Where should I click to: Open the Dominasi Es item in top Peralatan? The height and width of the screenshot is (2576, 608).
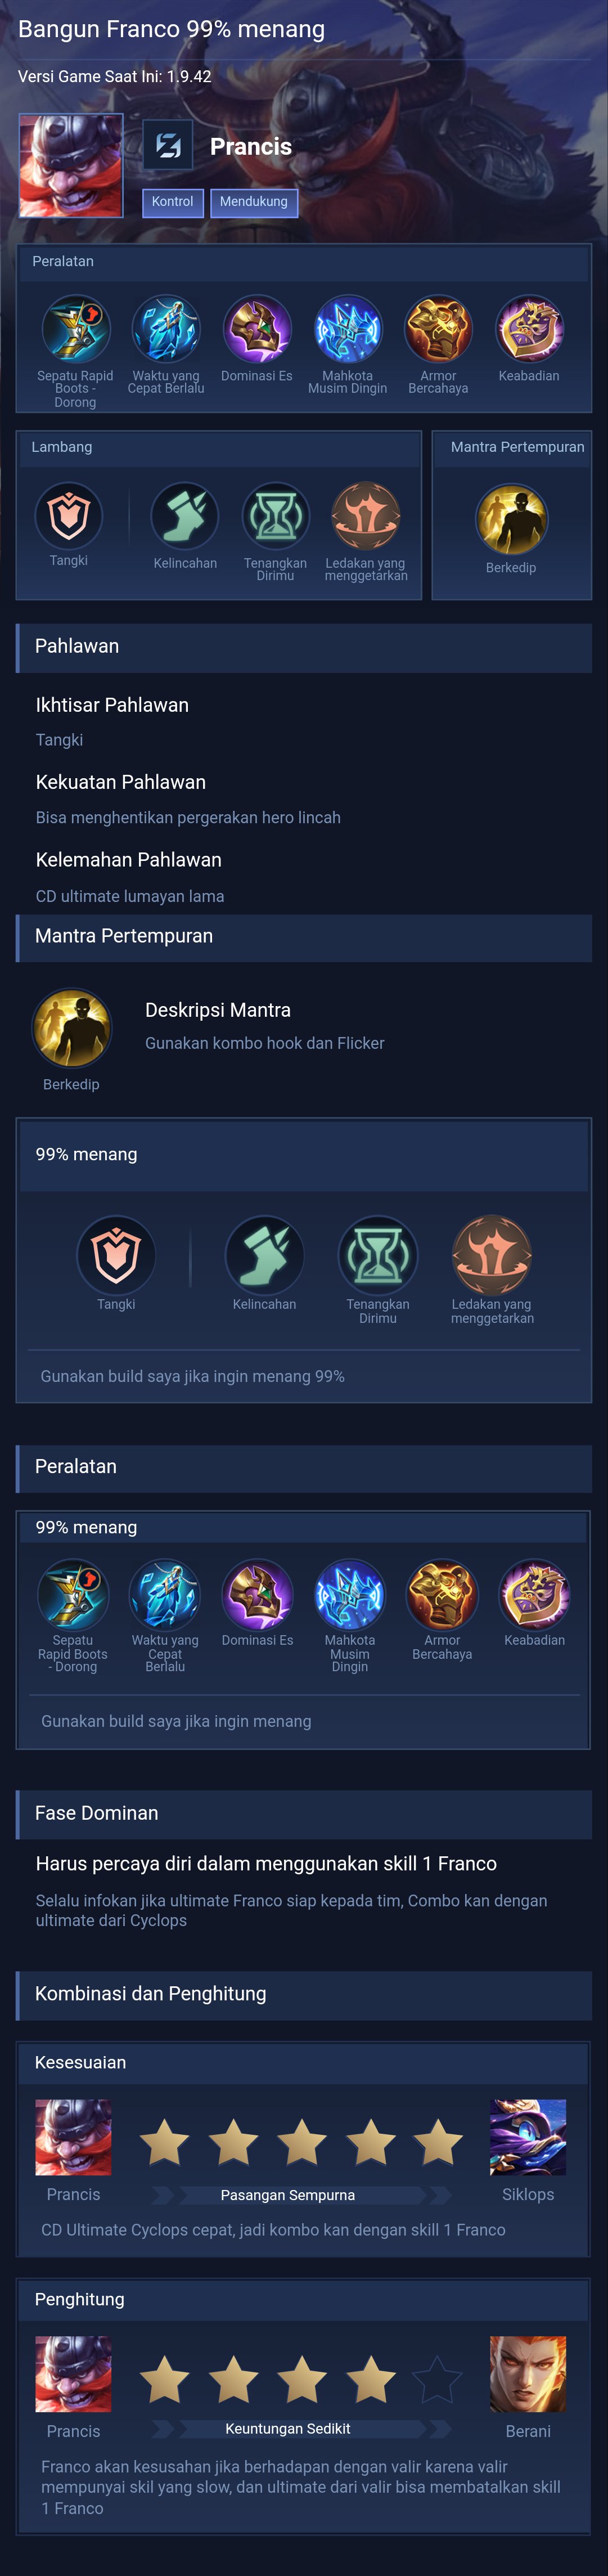[x=257, y=328]
